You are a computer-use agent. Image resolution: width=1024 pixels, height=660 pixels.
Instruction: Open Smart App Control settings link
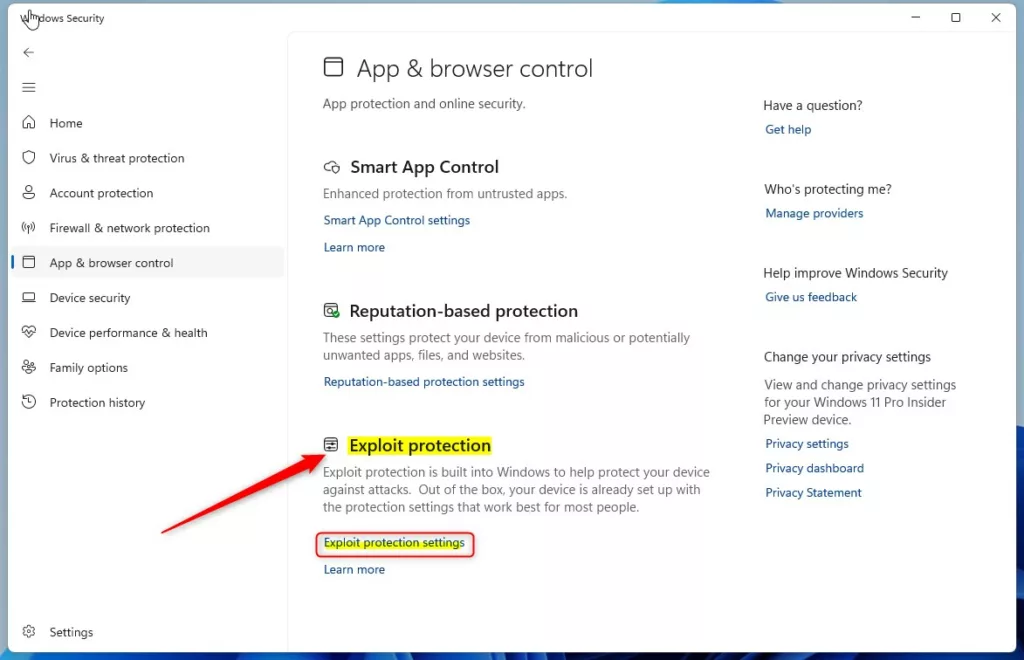point(396,220)
